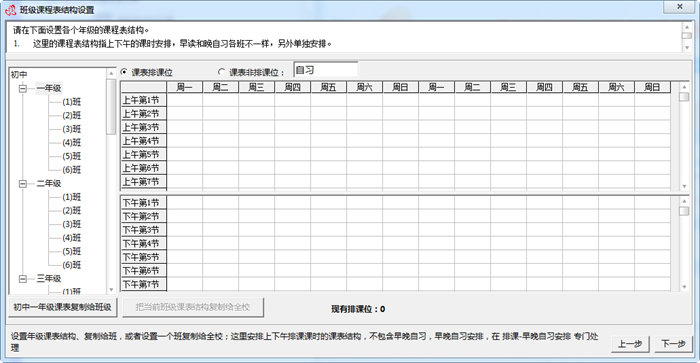Select (3)班 under 一年级
Screen dimensions: 700x363
tap(71, 129)
